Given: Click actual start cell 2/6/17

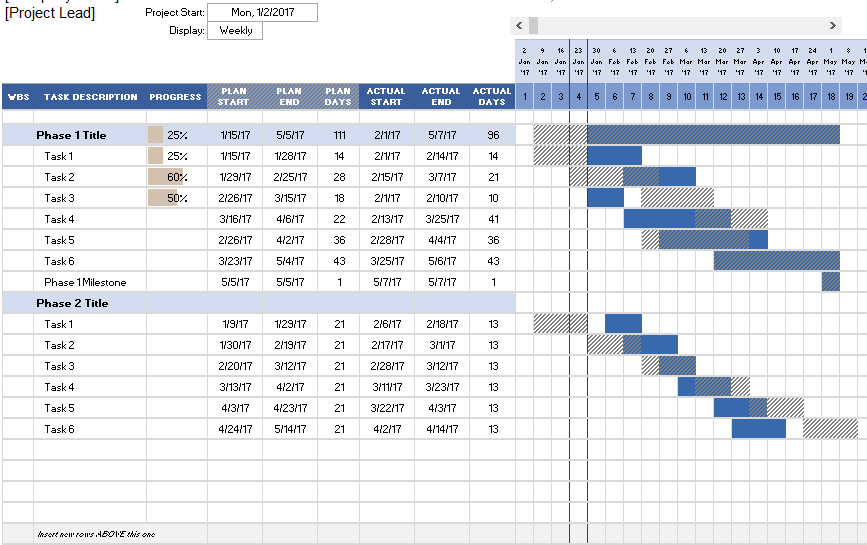Looking at the screenshot, I should tap(387, 324).
